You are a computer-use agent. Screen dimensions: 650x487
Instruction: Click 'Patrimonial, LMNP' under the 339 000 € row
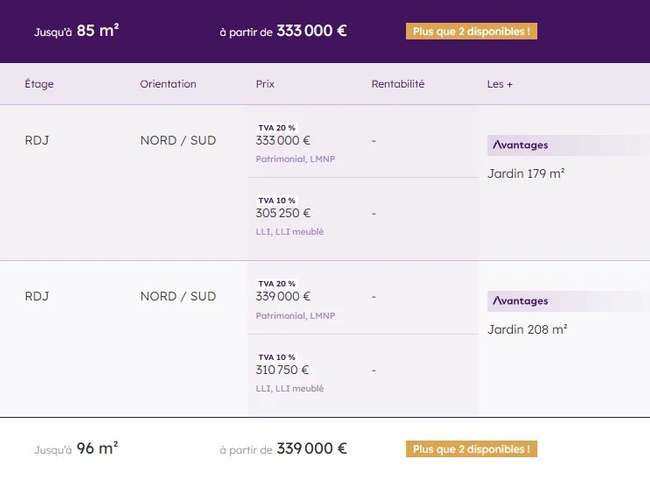click(295, 316)
